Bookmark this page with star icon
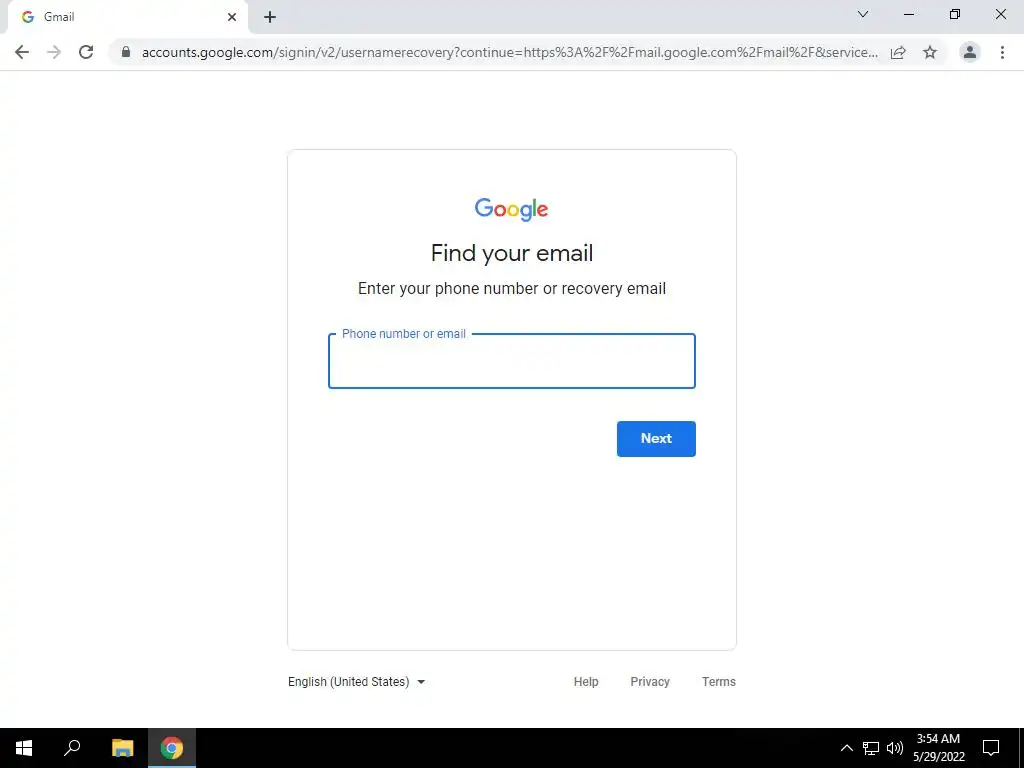Image resolution: width=1024 pixels, height=768 pixels. (x=930, y=52)
